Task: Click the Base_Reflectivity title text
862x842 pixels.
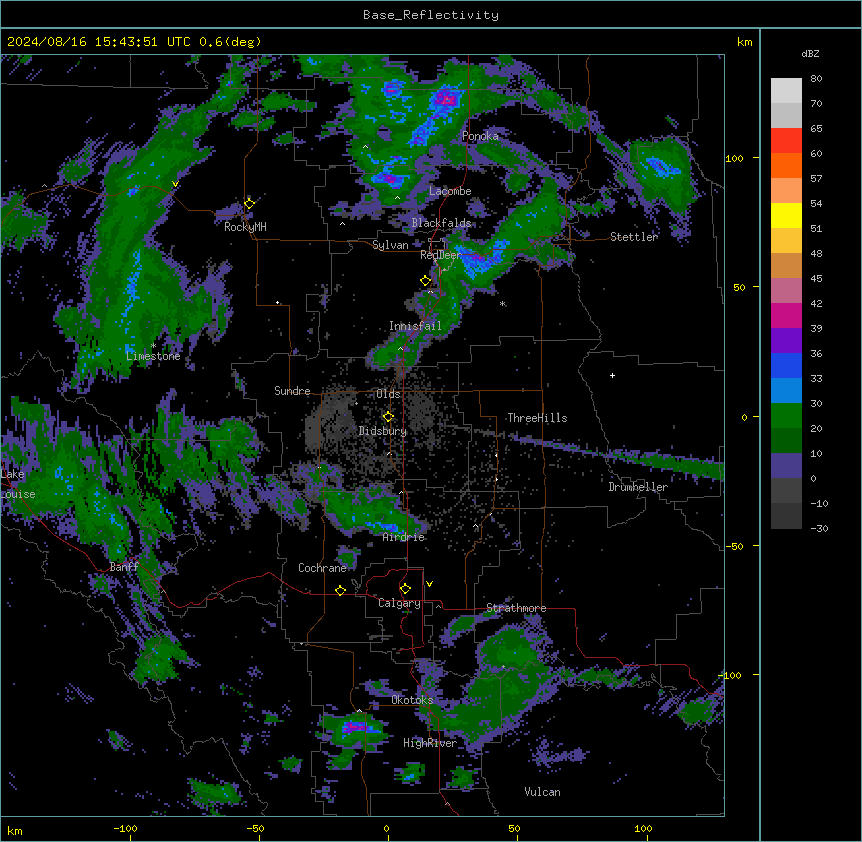Action: pyautogui.click(x=431, y=15)
